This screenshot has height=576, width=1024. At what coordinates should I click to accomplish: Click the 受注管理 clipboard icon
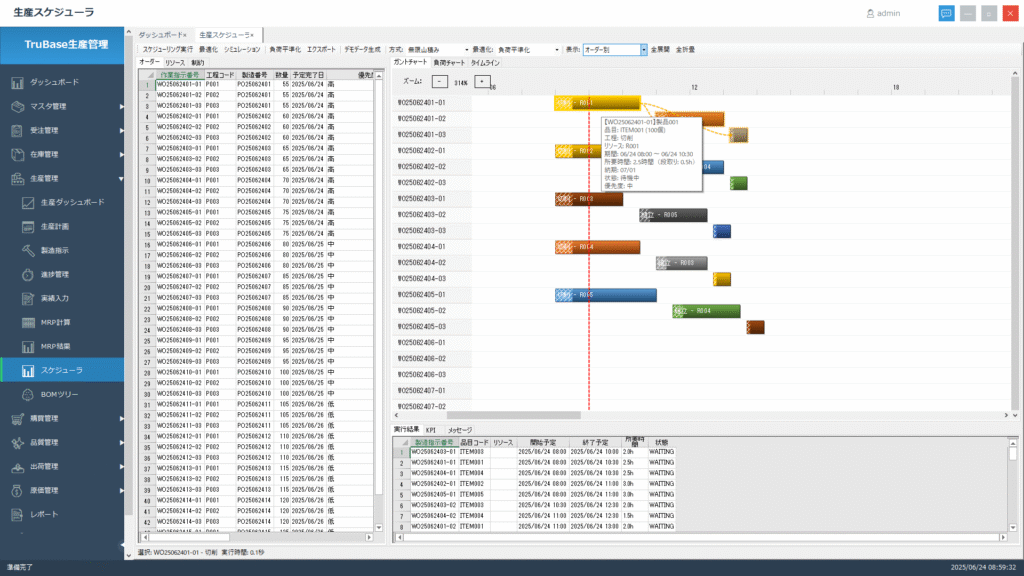(18, 131)
